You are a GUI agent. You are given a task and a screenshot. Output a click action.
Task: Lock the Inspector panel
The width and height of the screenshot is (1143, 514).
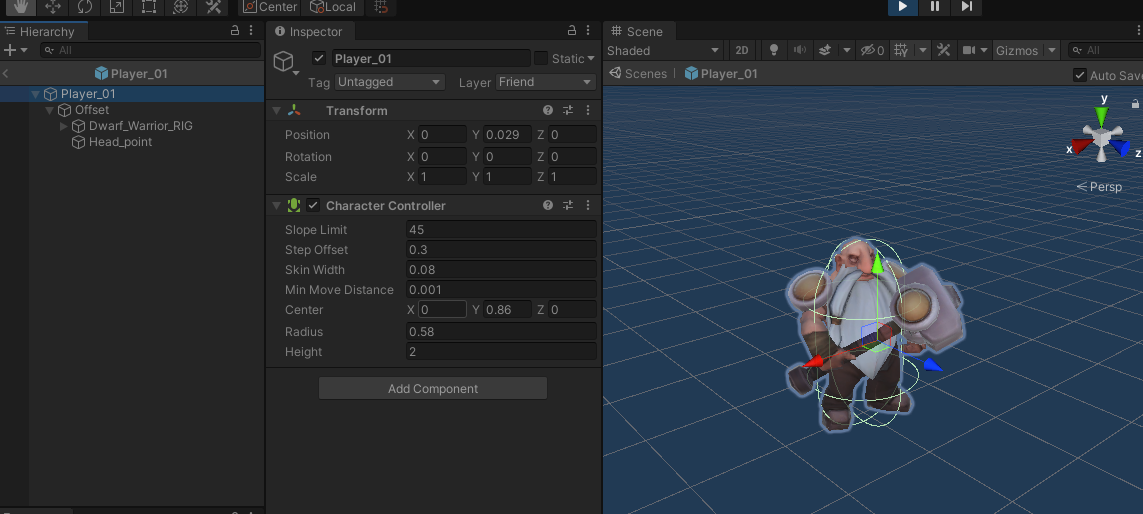pos(572,31)
